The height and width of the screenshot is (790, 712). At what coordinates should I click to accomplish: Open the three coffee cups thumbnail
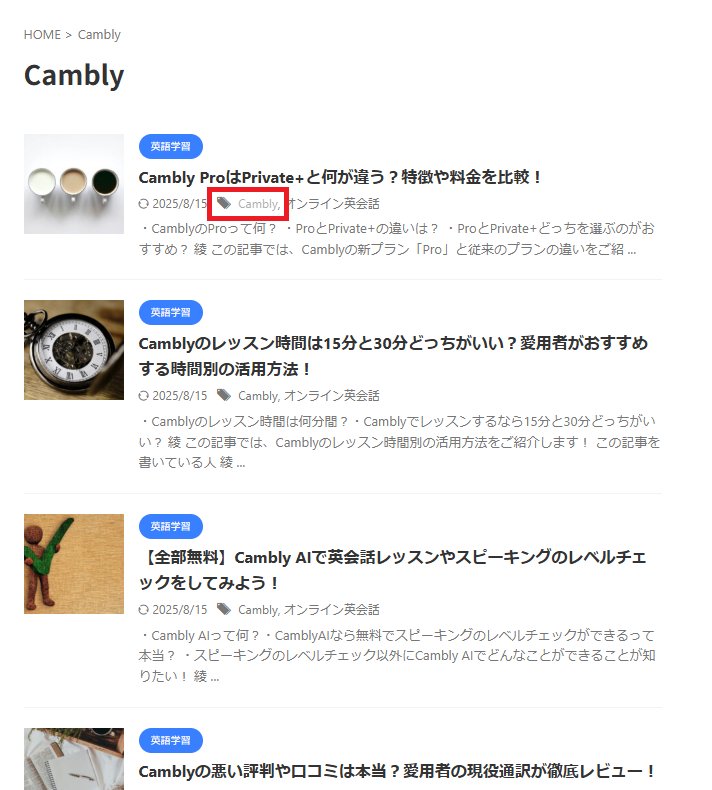74,184
